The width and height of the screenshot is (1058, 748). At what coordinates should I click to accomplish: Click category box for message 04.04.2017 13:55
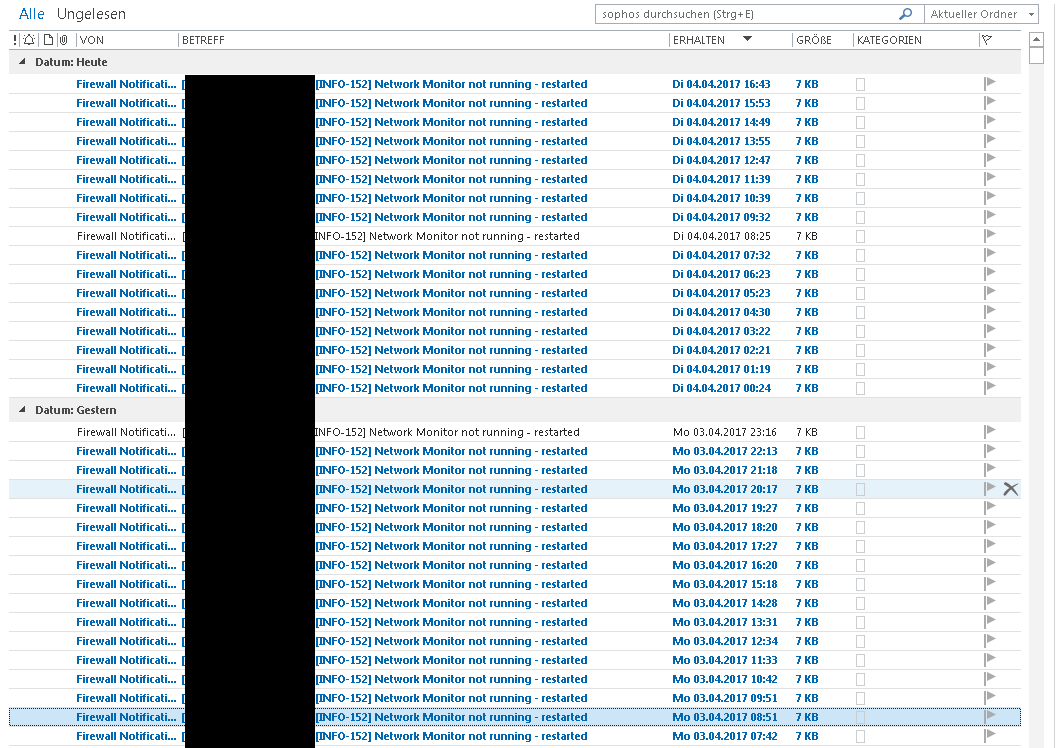point(860,142)
